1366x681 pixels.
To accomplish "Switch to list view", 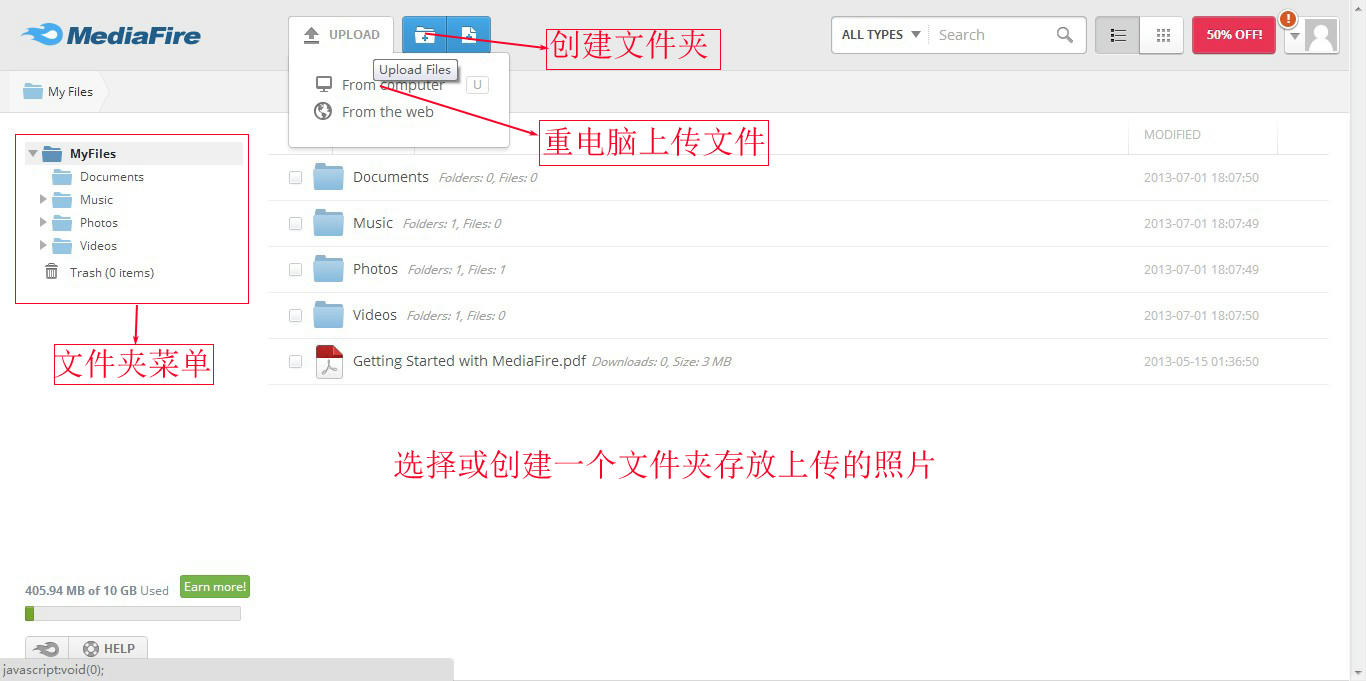I will pyautogui.click(x=1118, y=35).
